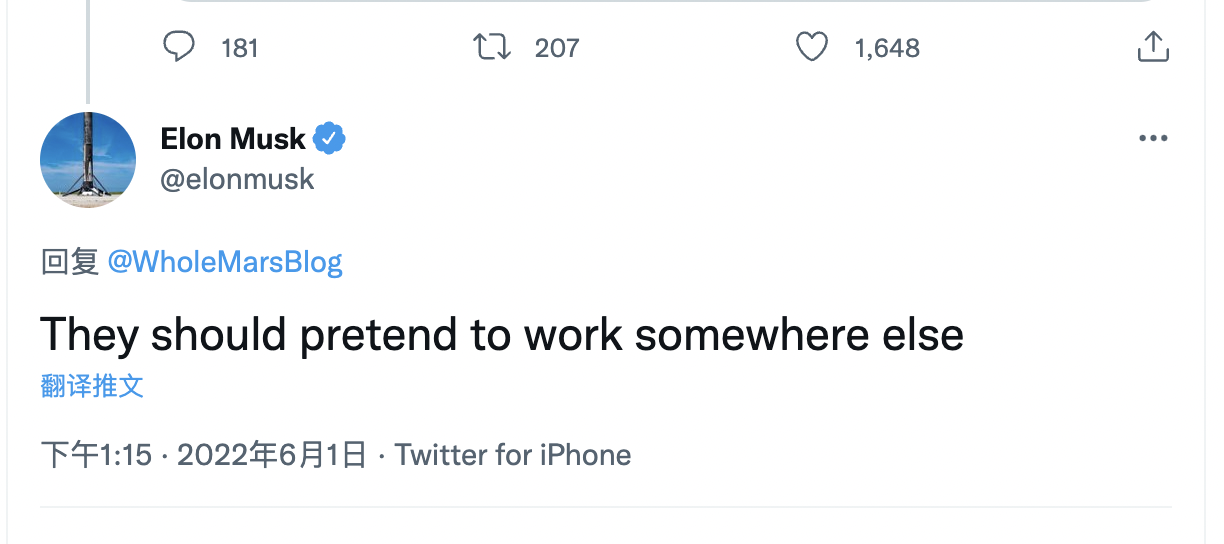Click the @elonmusk handle

click(x=237, y=179)
